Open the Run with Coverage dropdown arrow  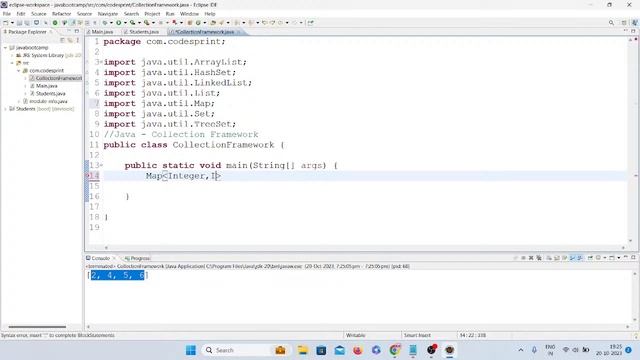point(139,23)
